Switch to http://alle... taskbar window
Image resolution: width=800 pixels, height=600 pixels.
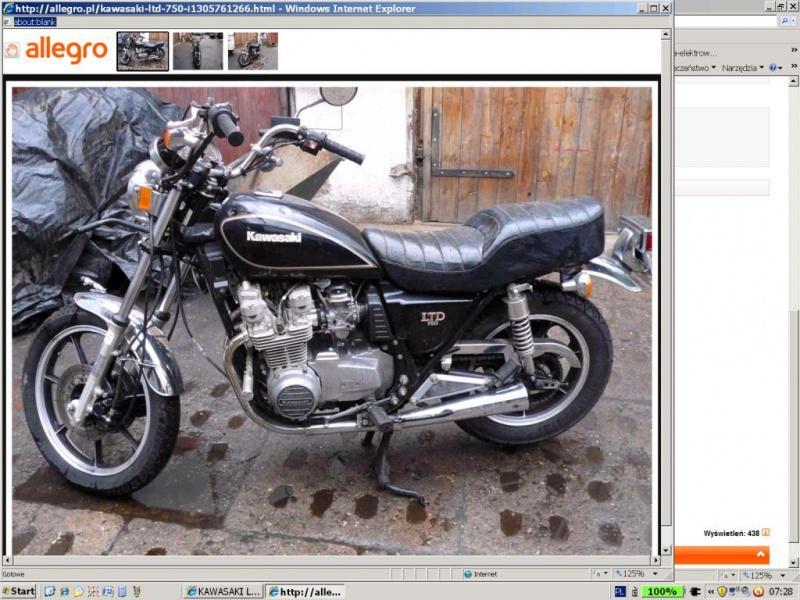305,592
